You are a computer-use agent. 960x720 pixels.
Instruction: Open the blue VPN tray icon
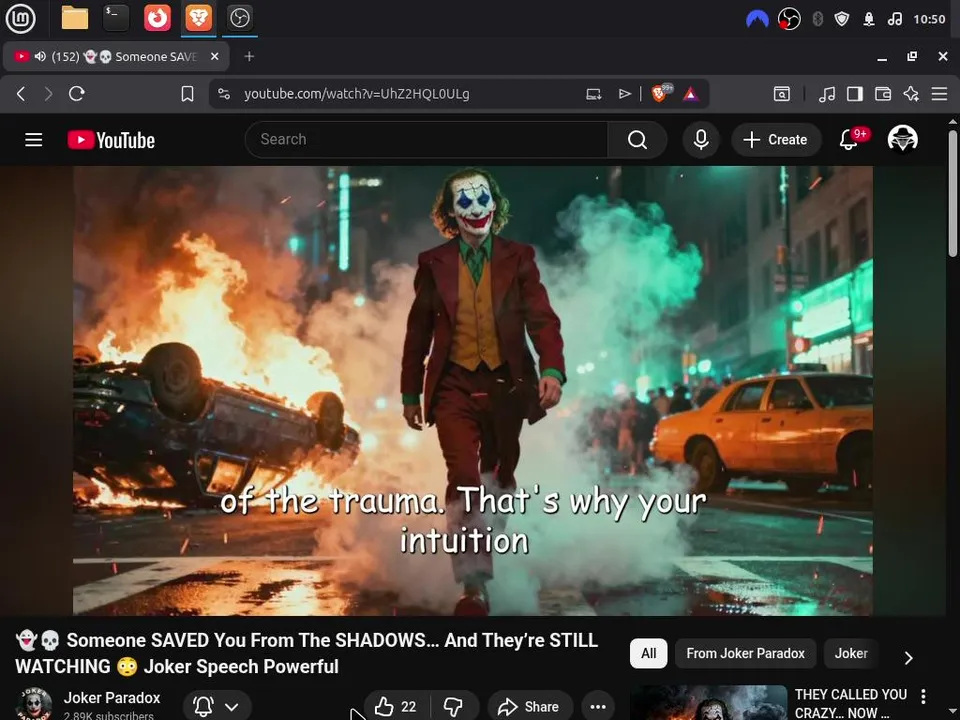tap(757, 20)
